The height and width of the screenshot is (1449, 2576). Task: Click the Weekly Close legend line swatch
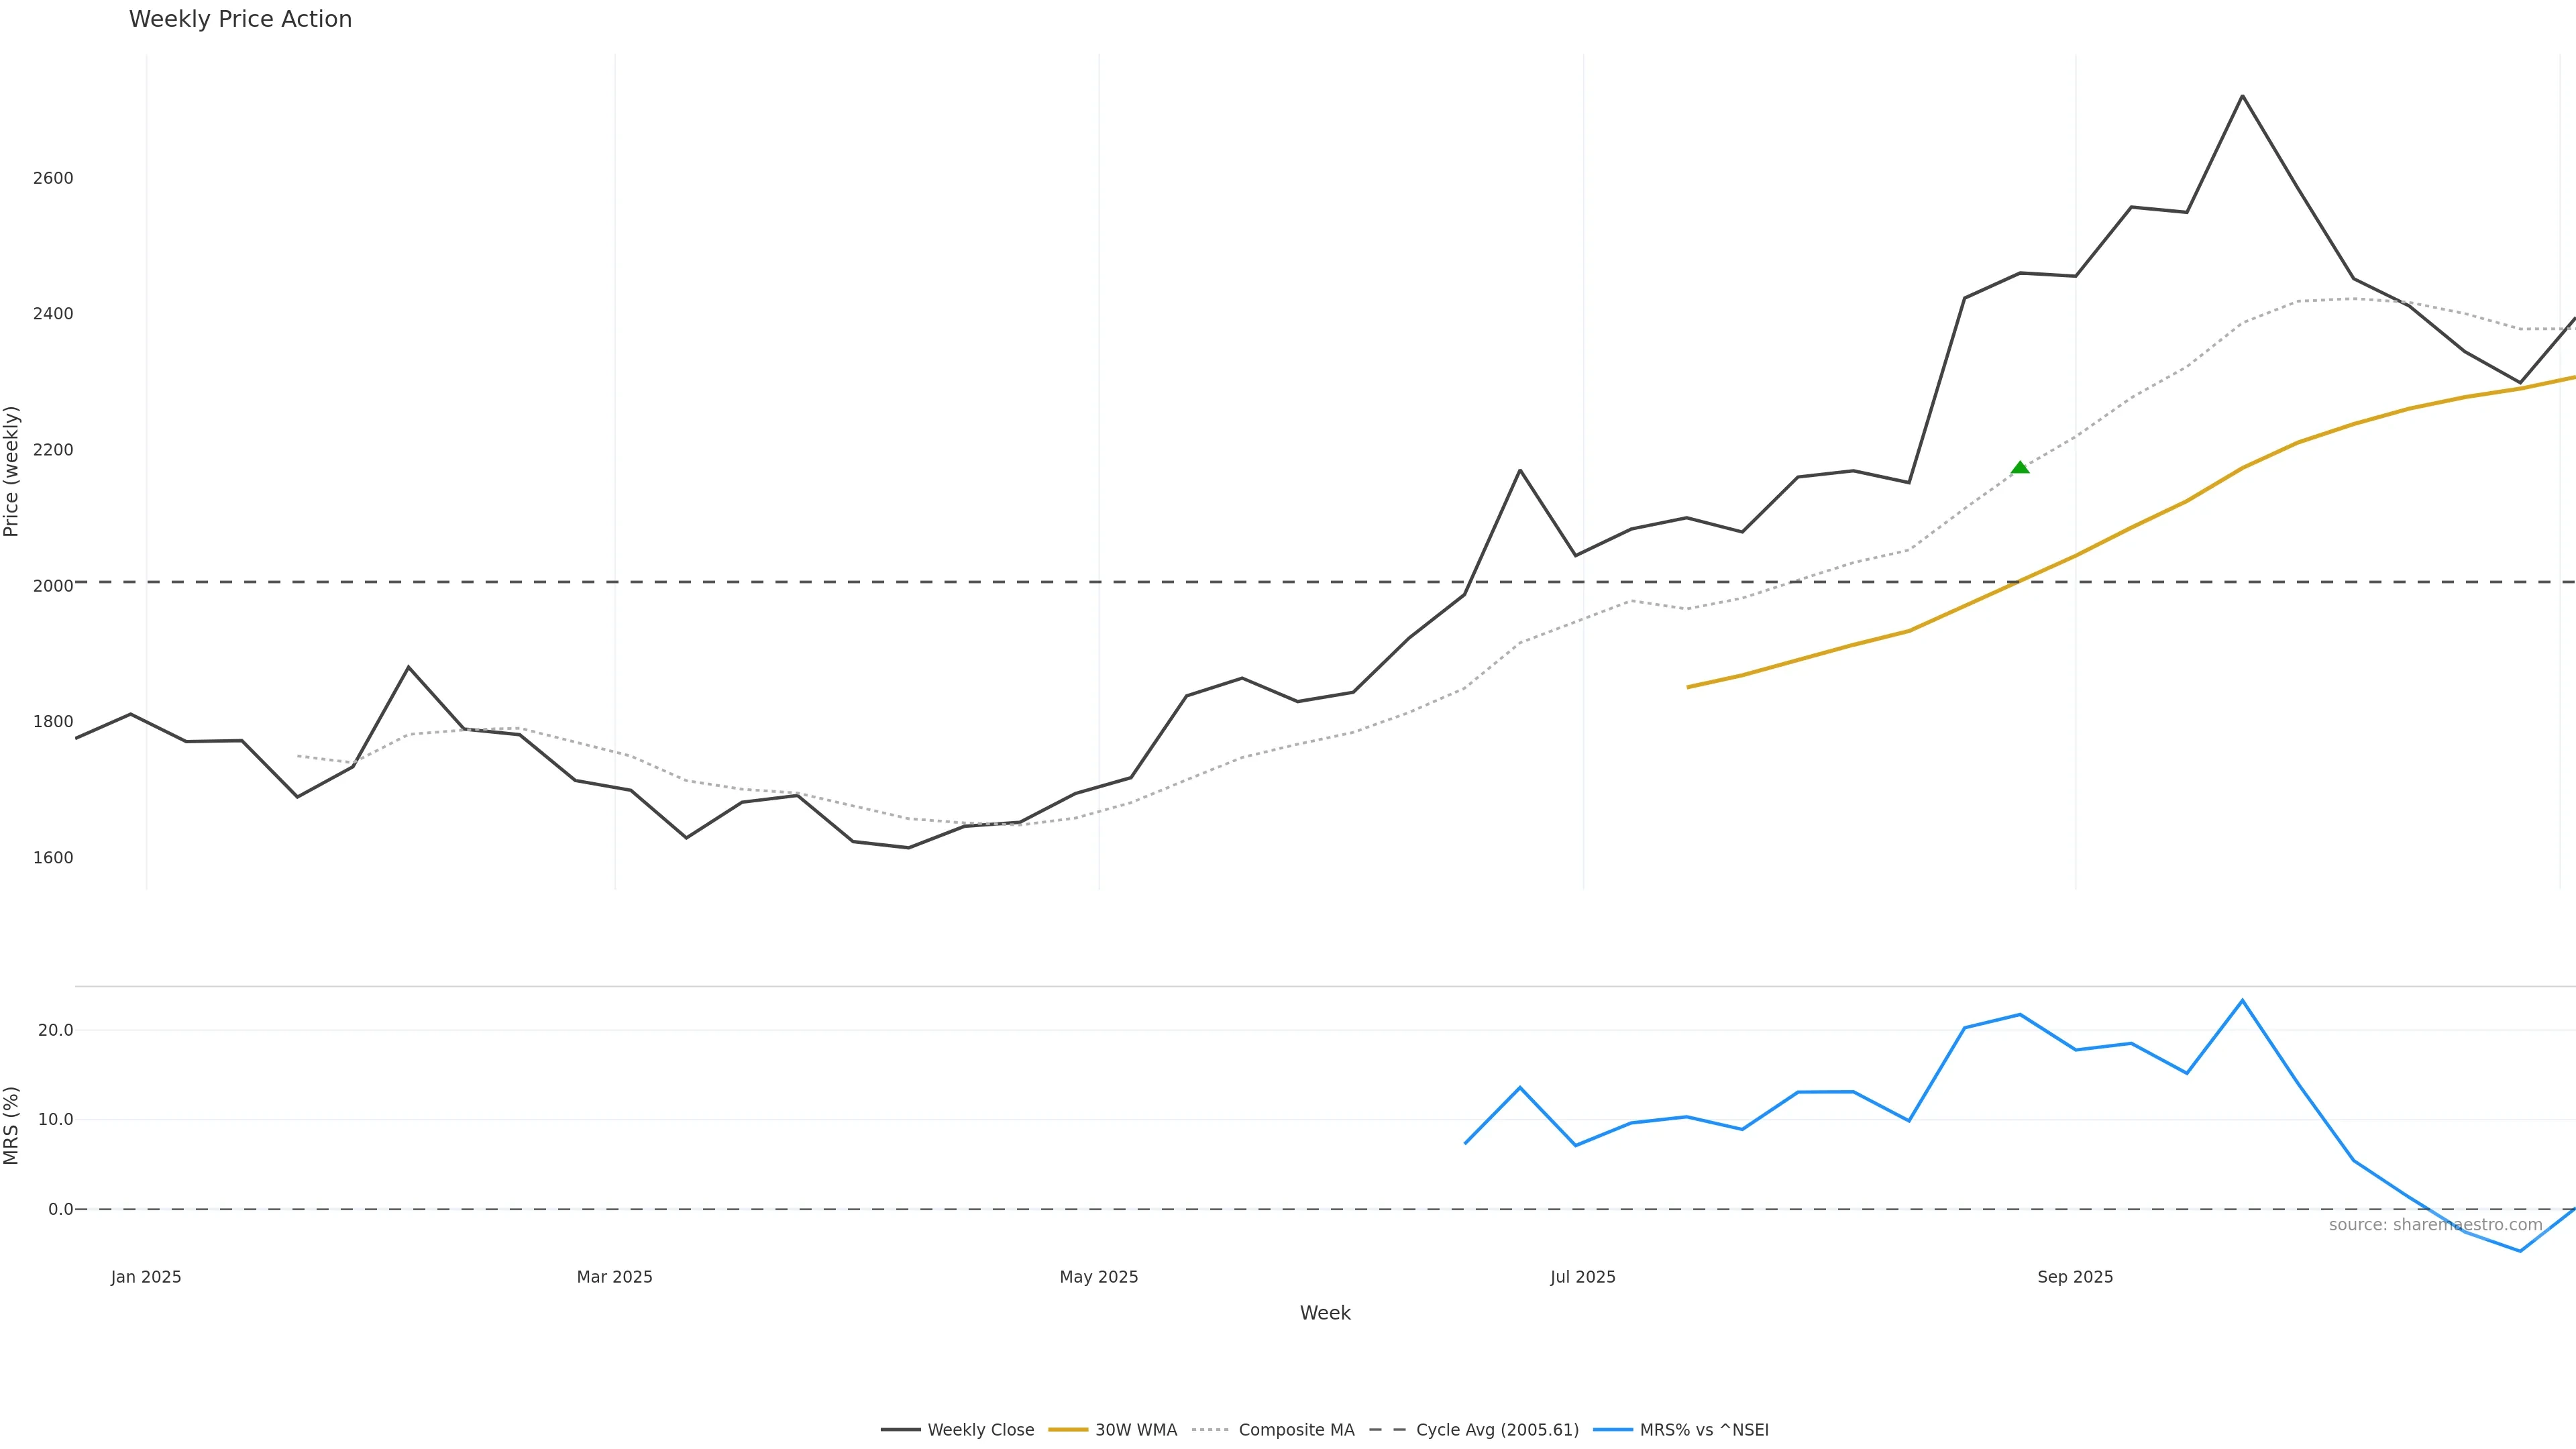[x=900, y=1430]
